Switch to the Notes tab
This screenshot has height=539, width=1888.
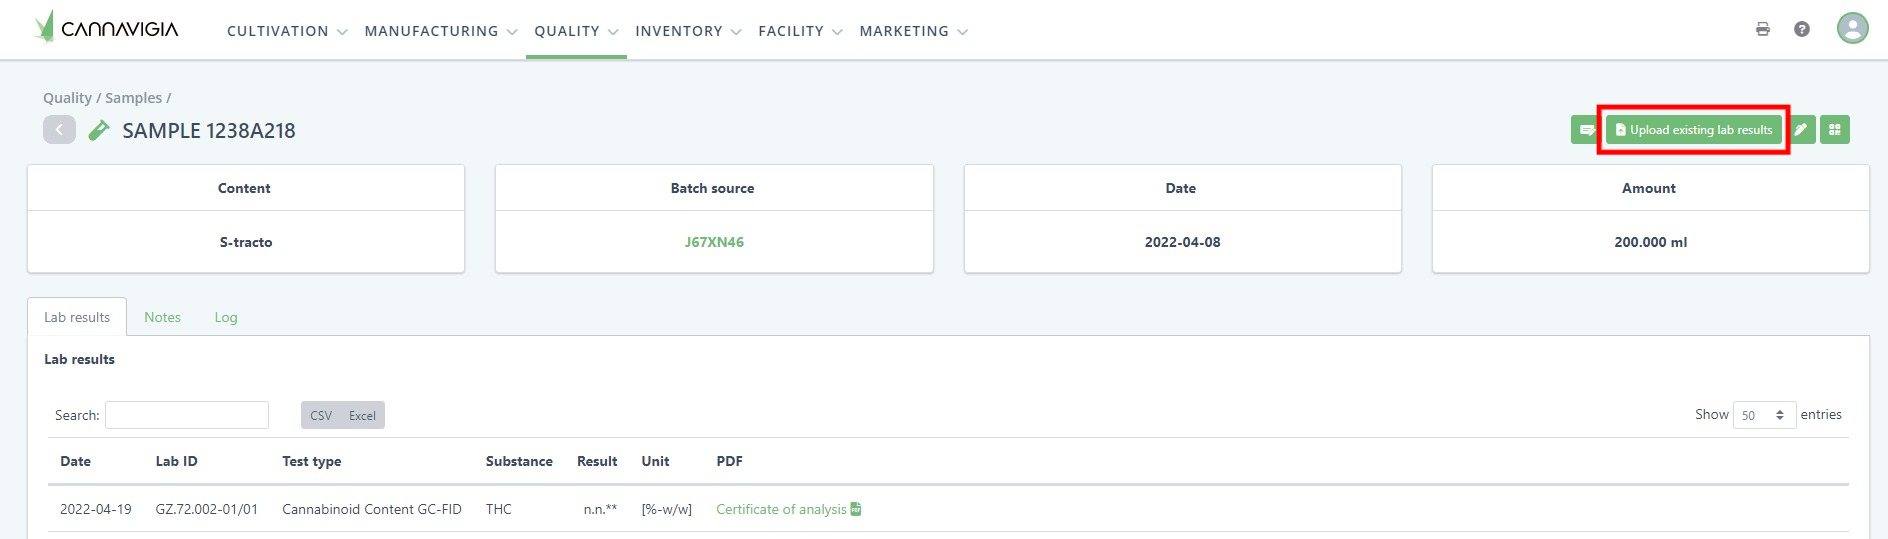[x=162, y=317]
